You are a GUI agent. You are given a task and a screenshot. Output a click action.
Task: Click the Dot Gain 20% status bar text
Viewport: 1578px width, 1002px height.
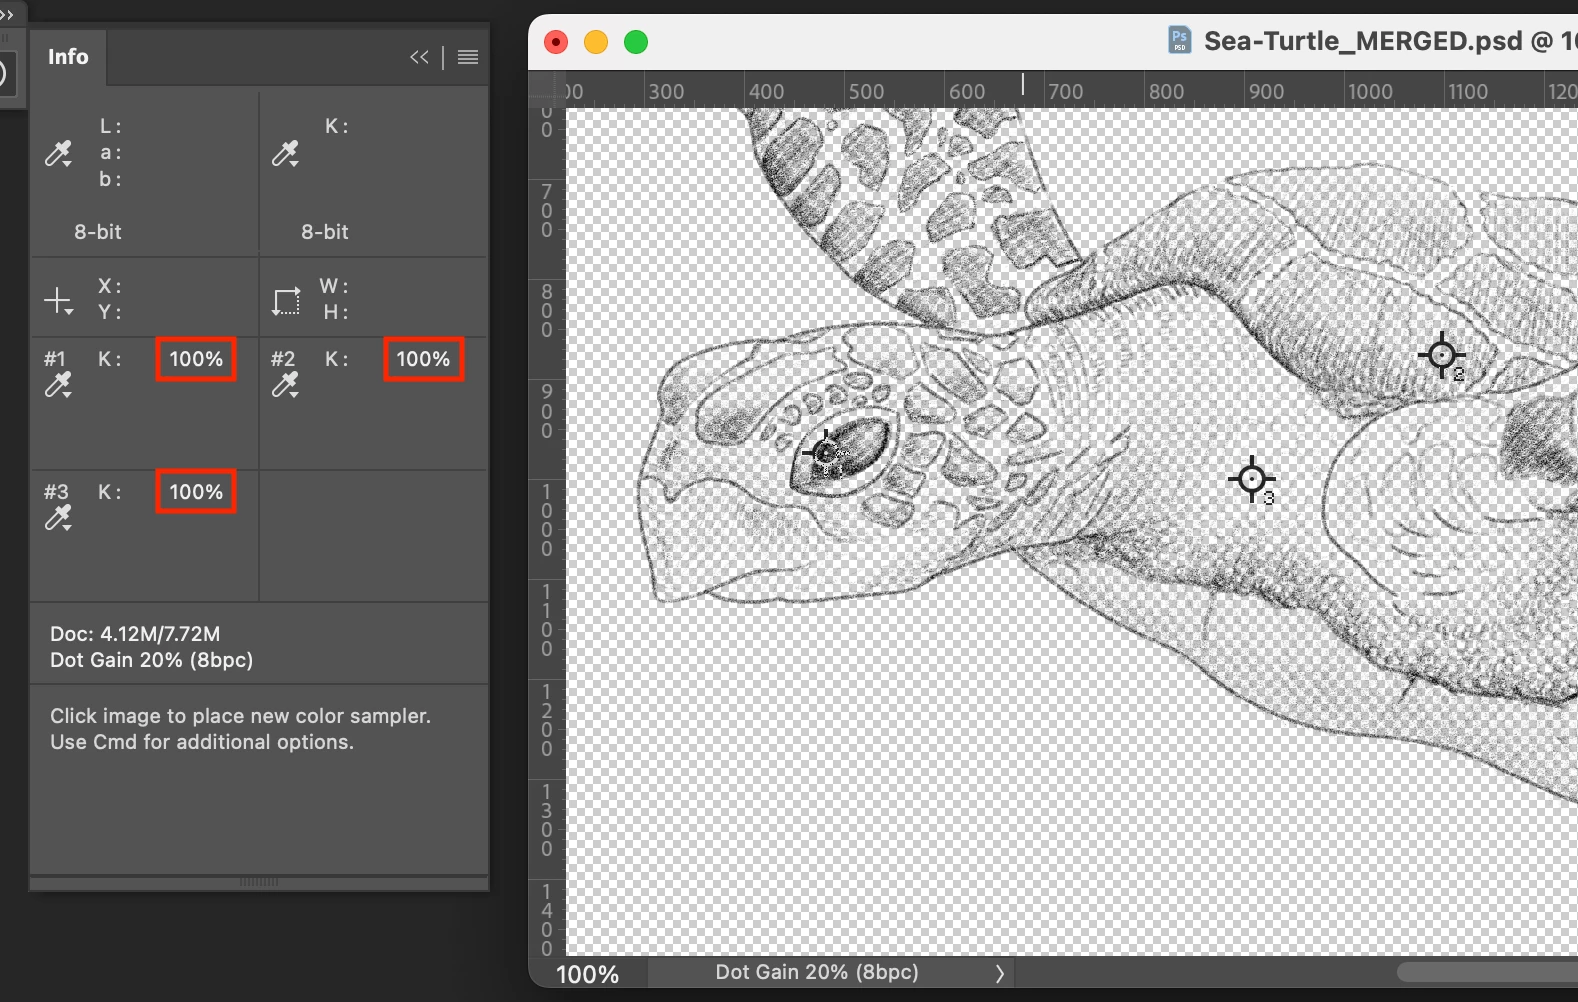(817, 972)
